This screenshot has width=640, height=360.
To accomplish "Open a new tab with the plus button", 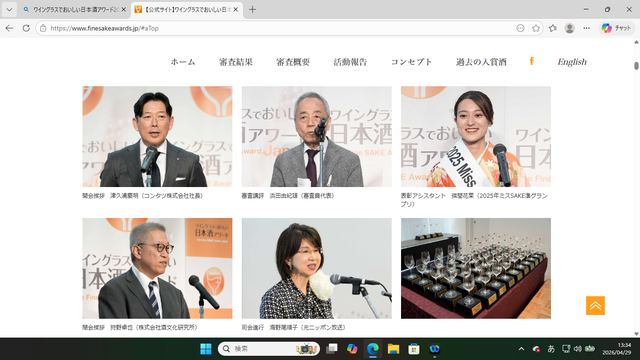I will [252, 9].
